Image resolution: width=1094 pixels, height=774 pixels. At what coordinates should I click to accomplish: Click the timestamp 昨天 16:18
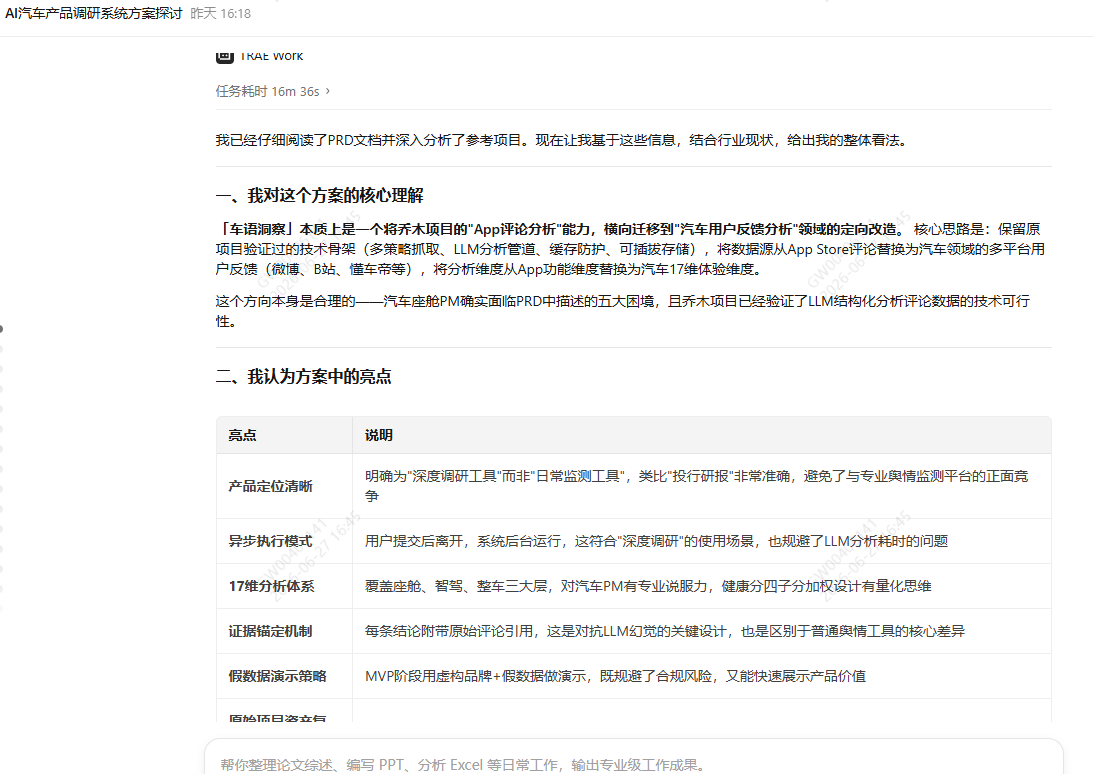click(220, 13)
